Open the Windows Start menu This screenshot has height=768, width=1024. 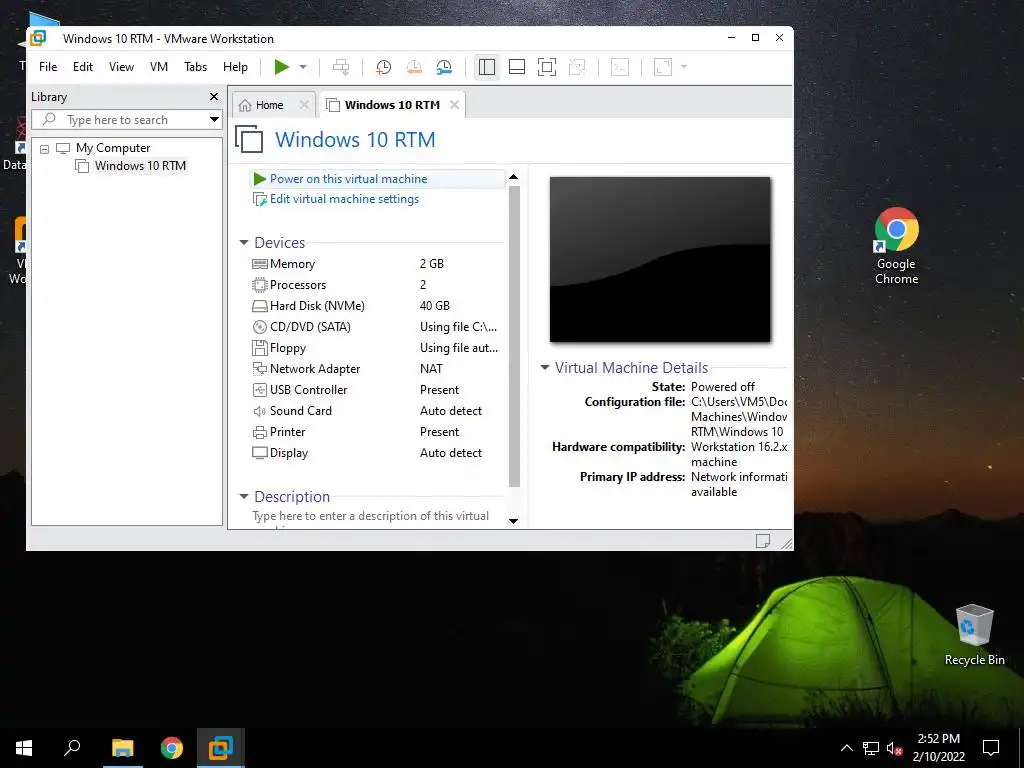coord(24,748)
